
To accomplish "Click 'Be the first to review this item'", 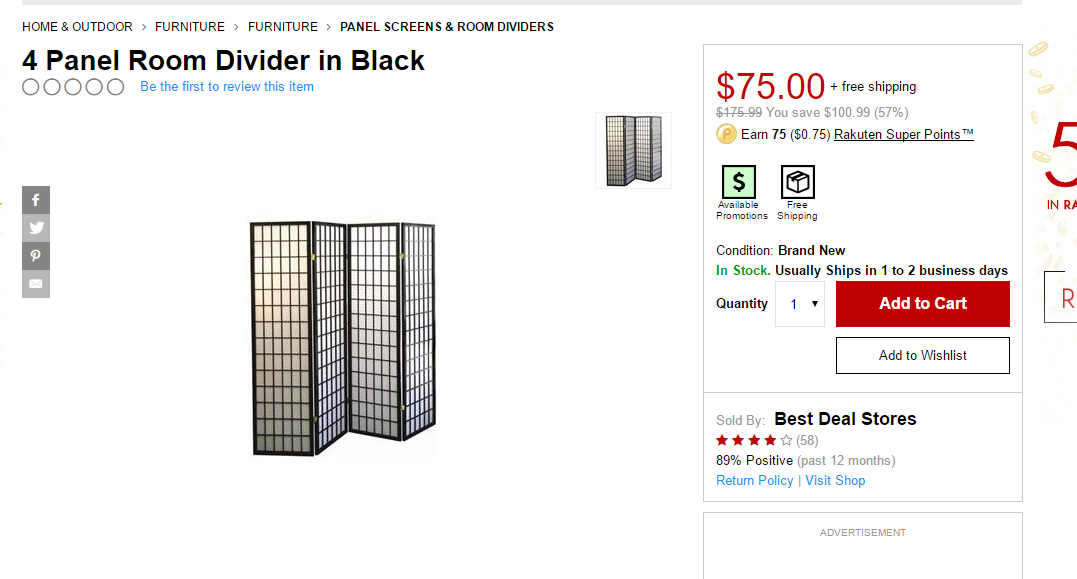I will (x=227, y=87).
